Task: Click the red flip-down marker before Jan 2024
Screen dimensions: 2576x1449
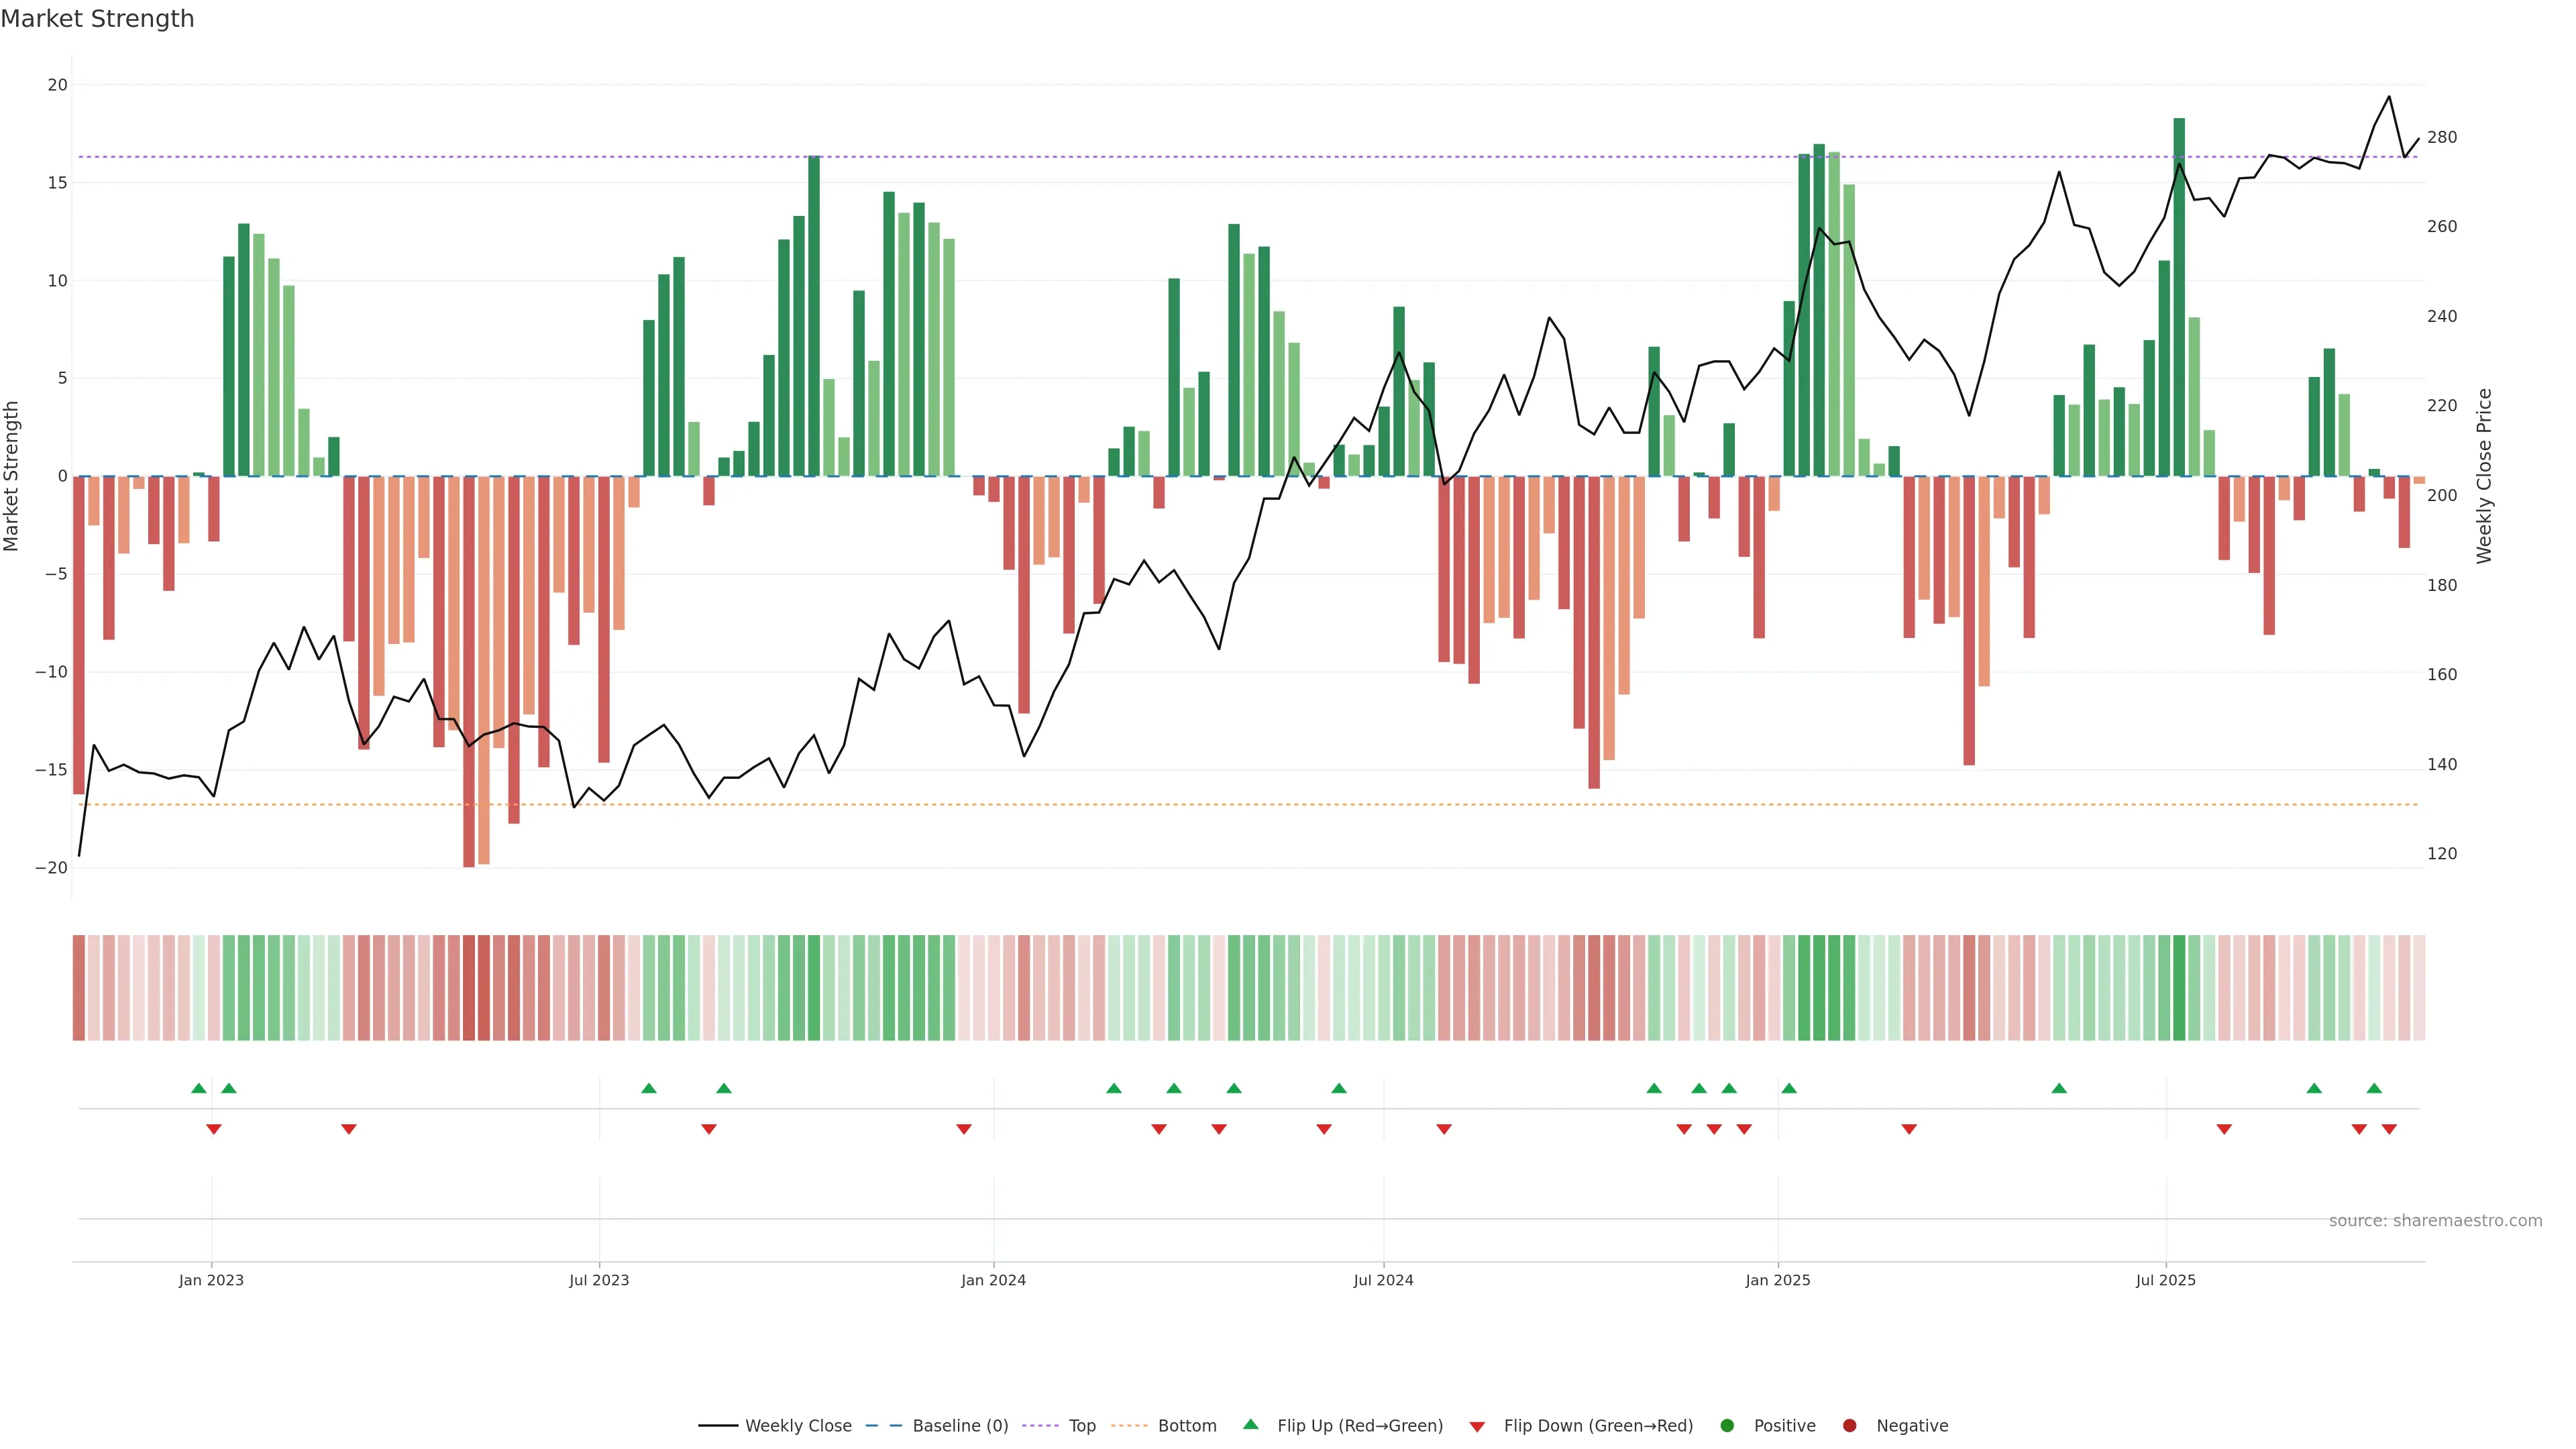Action: pyautogui.click(x=964, y=1129)
